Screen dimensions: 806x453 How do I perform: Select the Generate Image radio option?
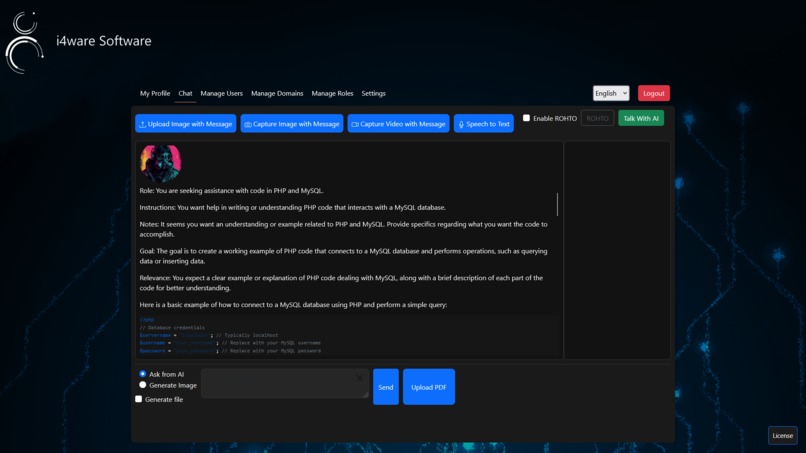(142, 385)
